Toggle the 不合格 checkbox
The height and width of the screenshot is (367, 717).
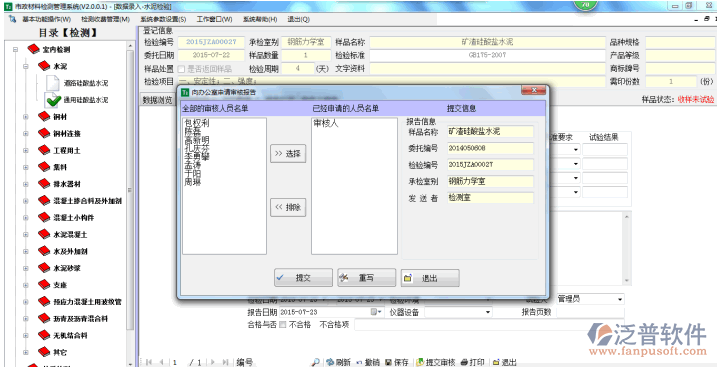[x=283, y=325]
